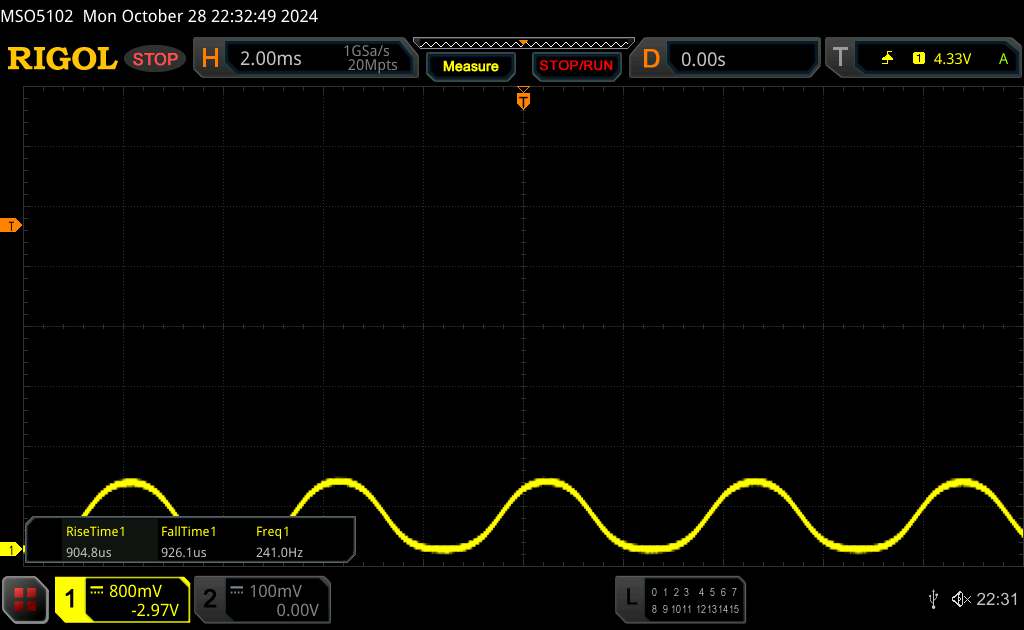Select the RiseTime1 measurement item
The width and height of the screenshot is (1024, 630).
pyautogui.click(x=95, y=541)
